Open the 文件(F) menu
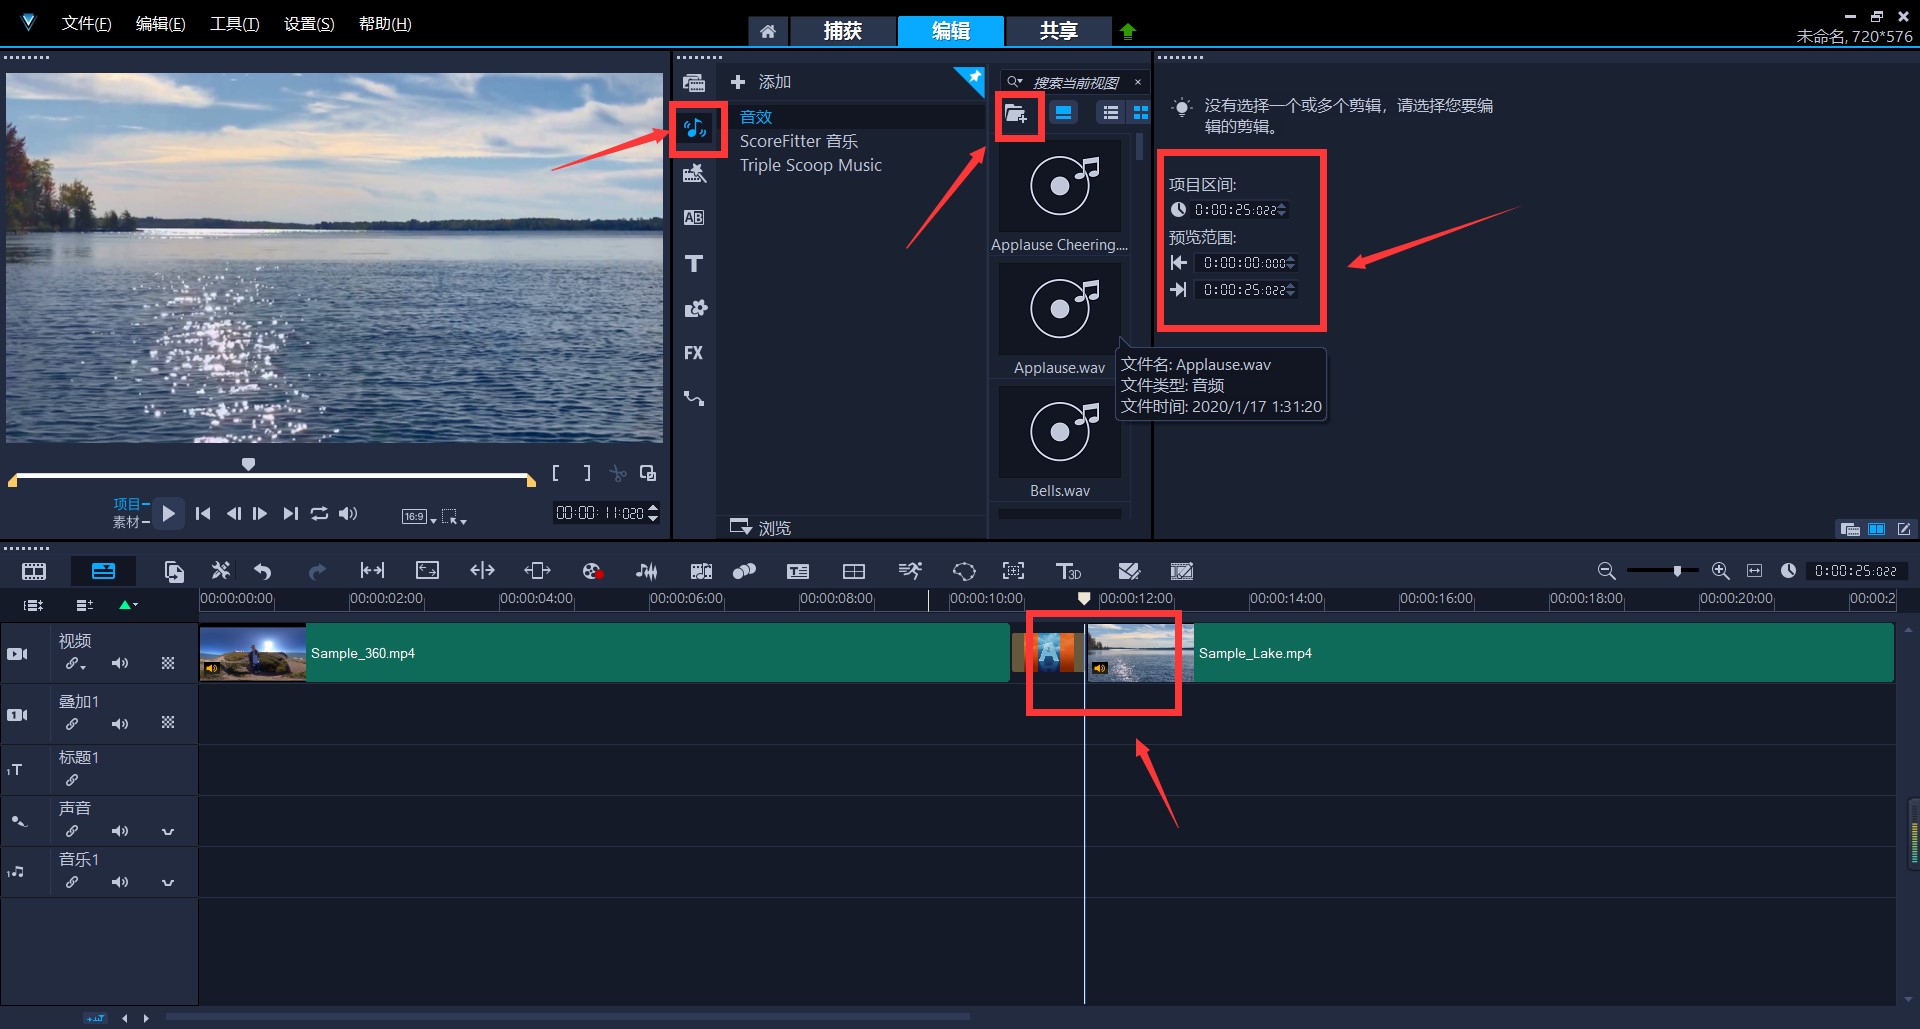Viewport: 1920px width, 1029px height. pos(86,23)
